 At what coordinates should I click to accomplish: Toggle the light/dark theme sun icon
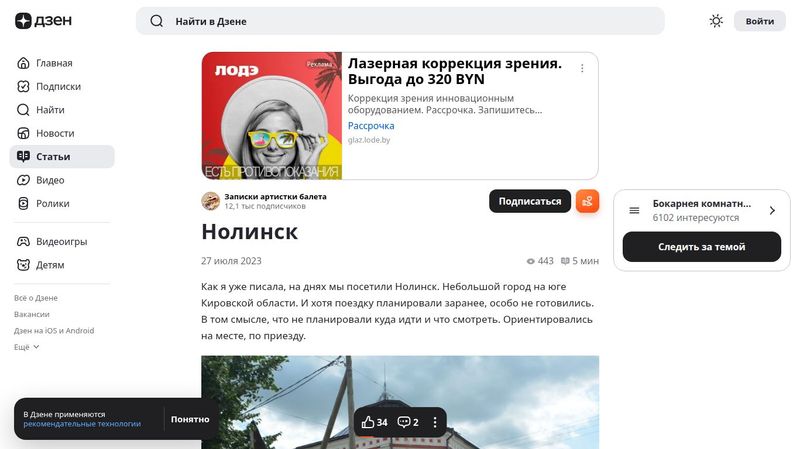716,21
